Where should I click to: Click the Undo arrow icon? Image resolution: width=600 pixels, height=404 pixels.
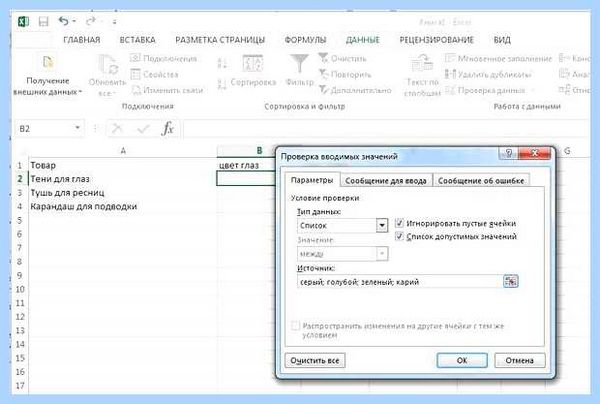pyautogui.click(x=64, y=21)
